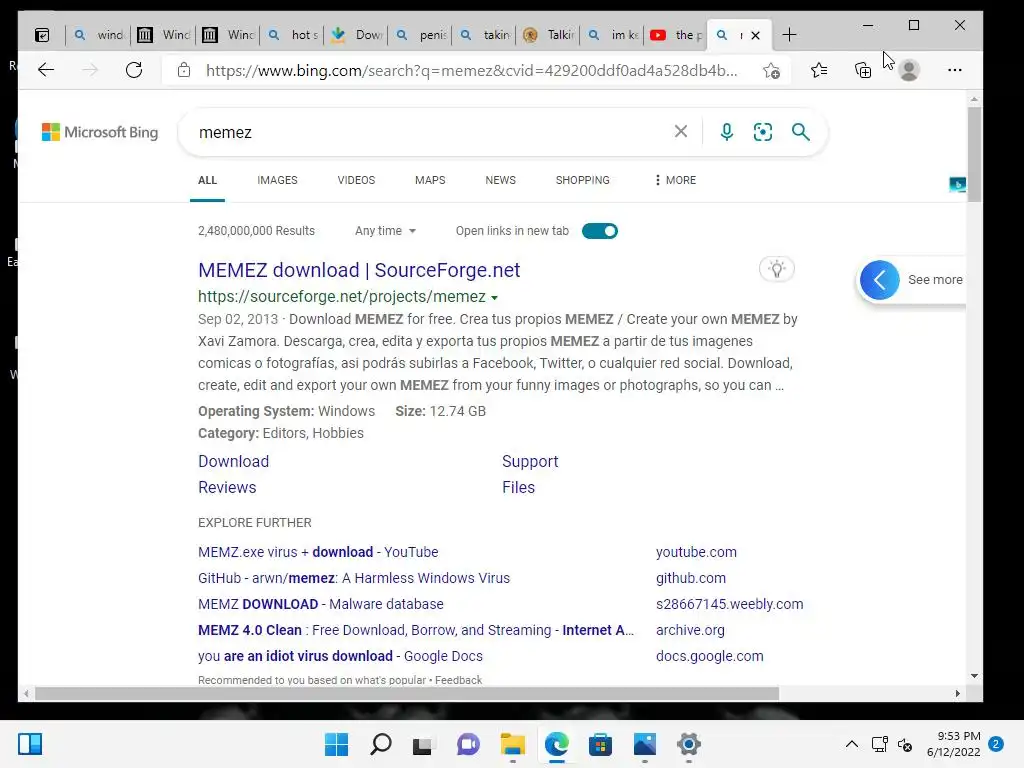1024x768 pixels.
Task: Click the Support sitelink
Action: click(x=530, y=461)
